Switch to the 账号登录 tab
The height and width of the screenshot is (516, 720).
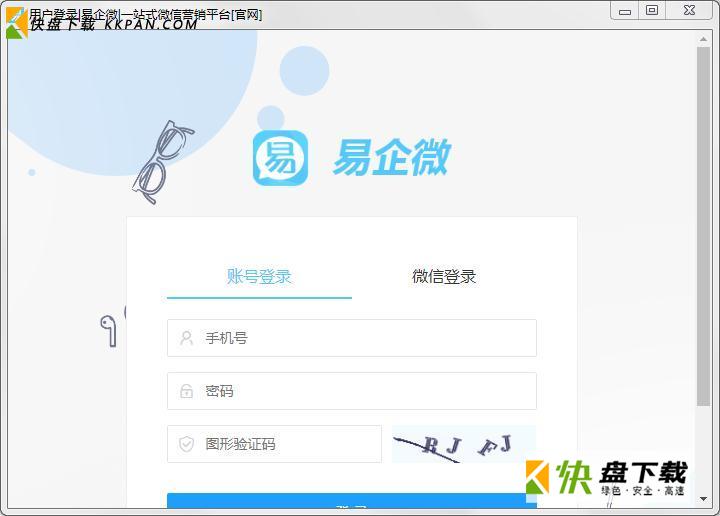[259, 277]
